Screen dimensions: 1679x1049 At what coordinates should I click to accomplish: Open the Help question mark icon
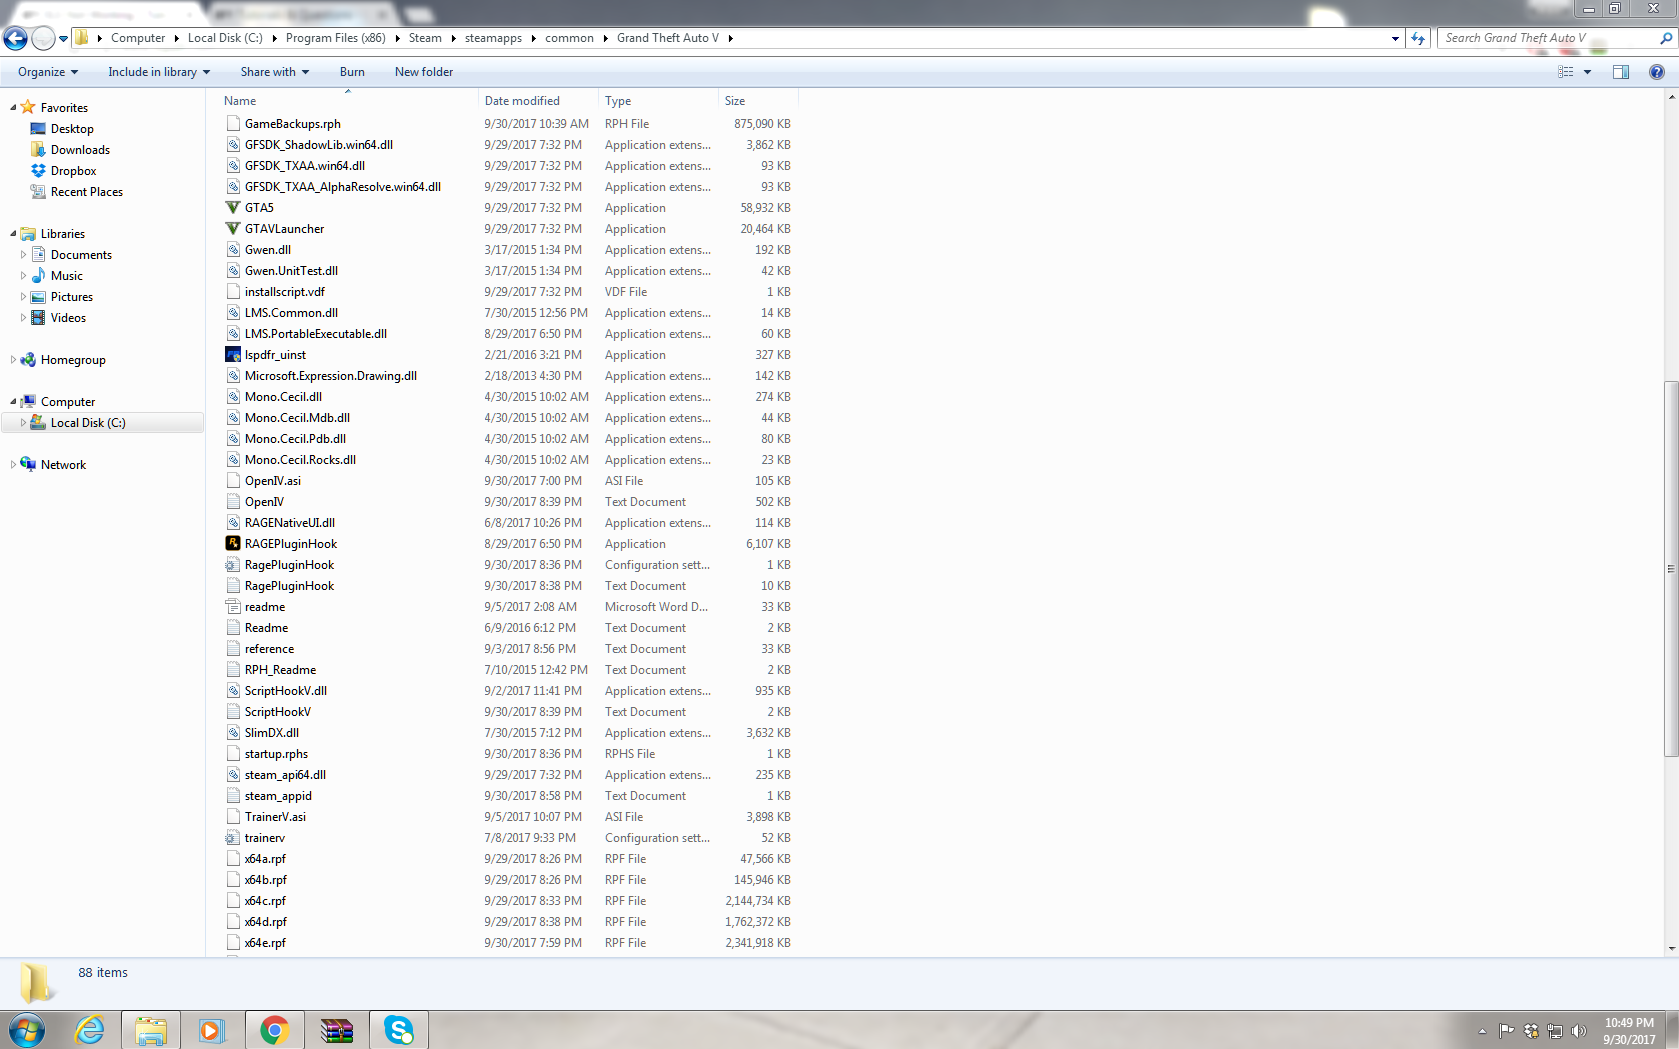pyautogui.click(x=1657, y=72)
